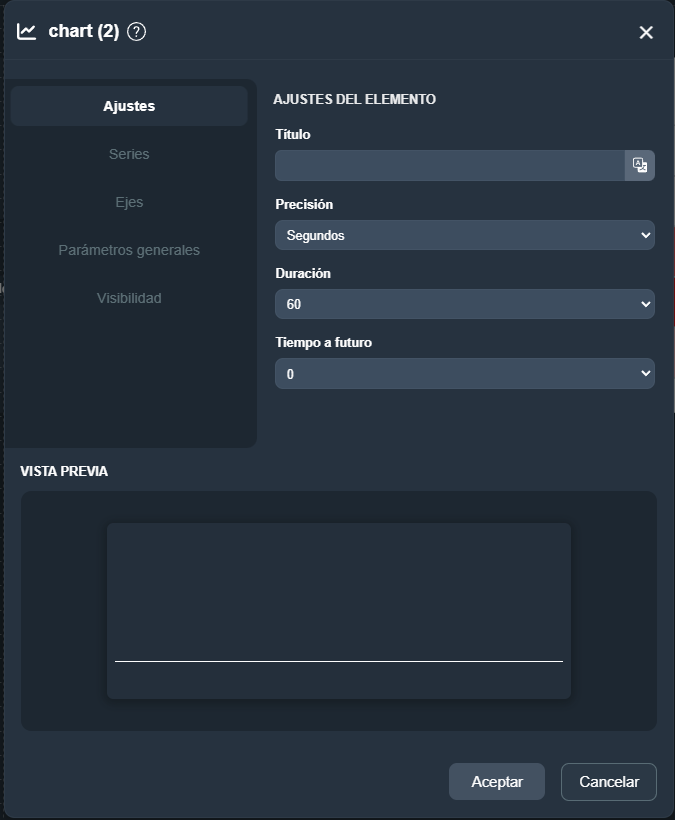Image resolution: width=675 pixels, height=820 pixels.
Task: Click the Tiempo a futuro field label
Action: tap(323, 342)
